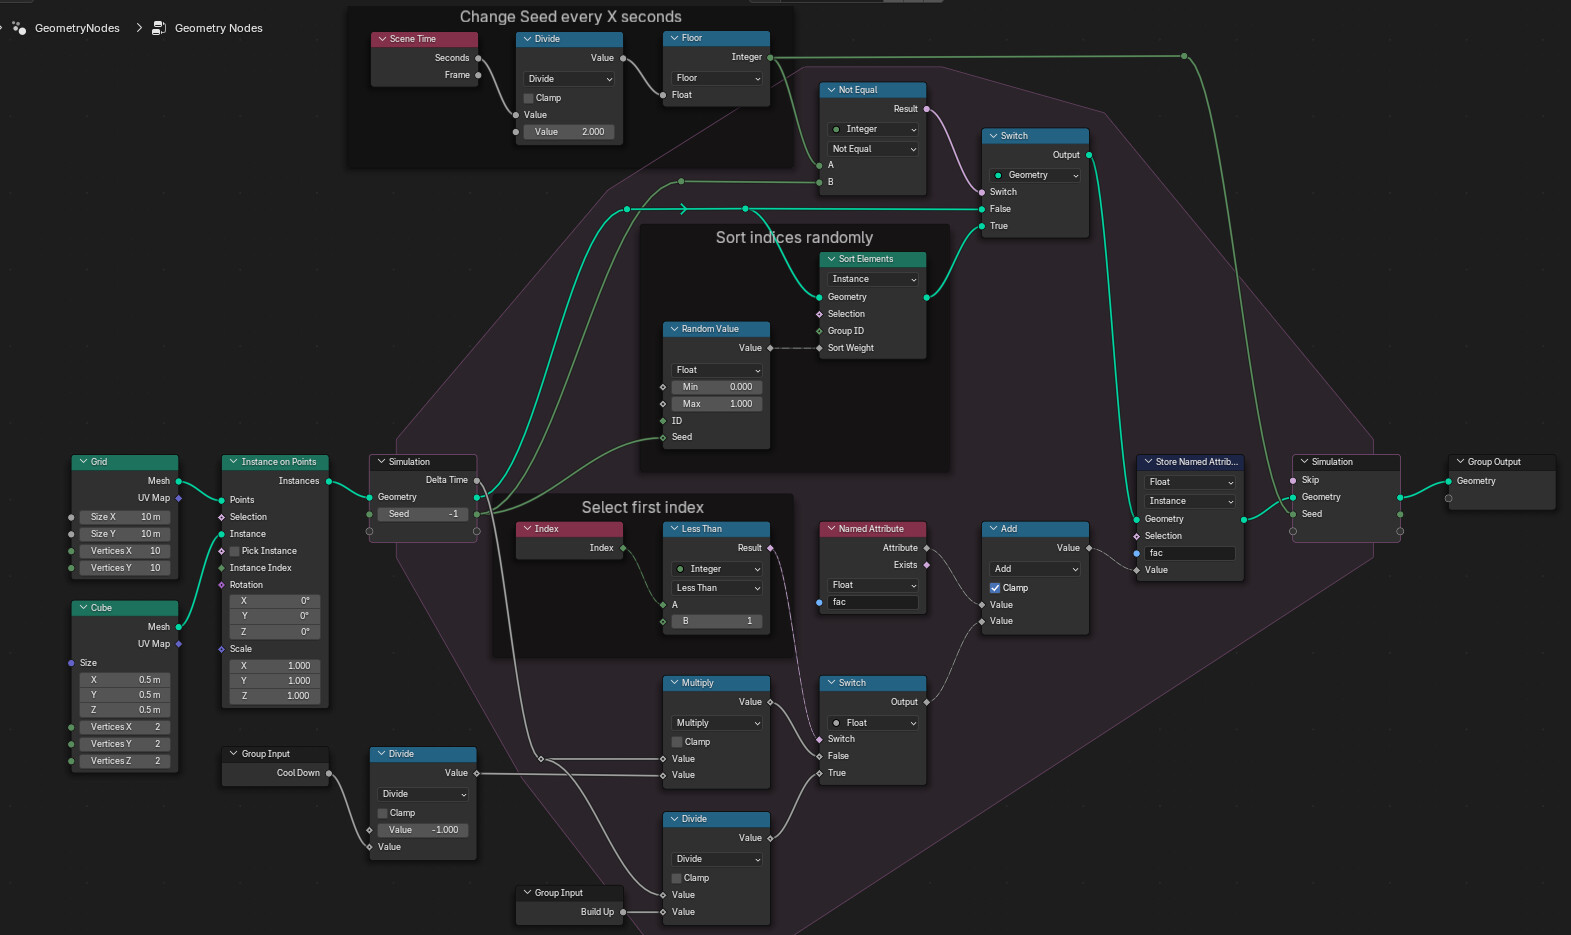
Task: Open Instance domain dropdown in Sort Elements node
Action: point(873,279)
